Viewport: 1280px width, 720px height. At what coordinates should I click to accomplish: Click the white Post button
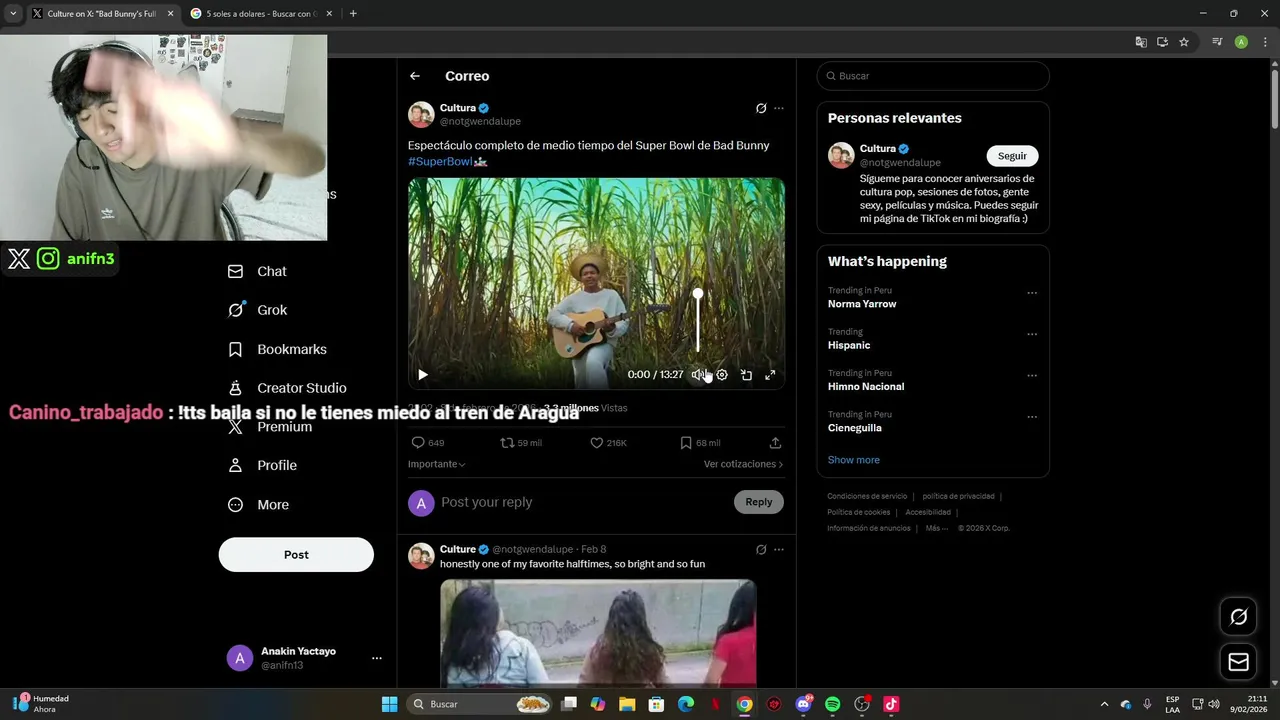click(296, 555)
